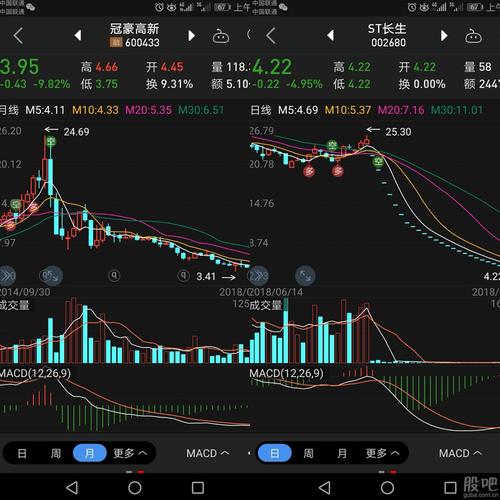Tap fullscreen rotate icon on 冠豪高新 chart

point(52,276)
